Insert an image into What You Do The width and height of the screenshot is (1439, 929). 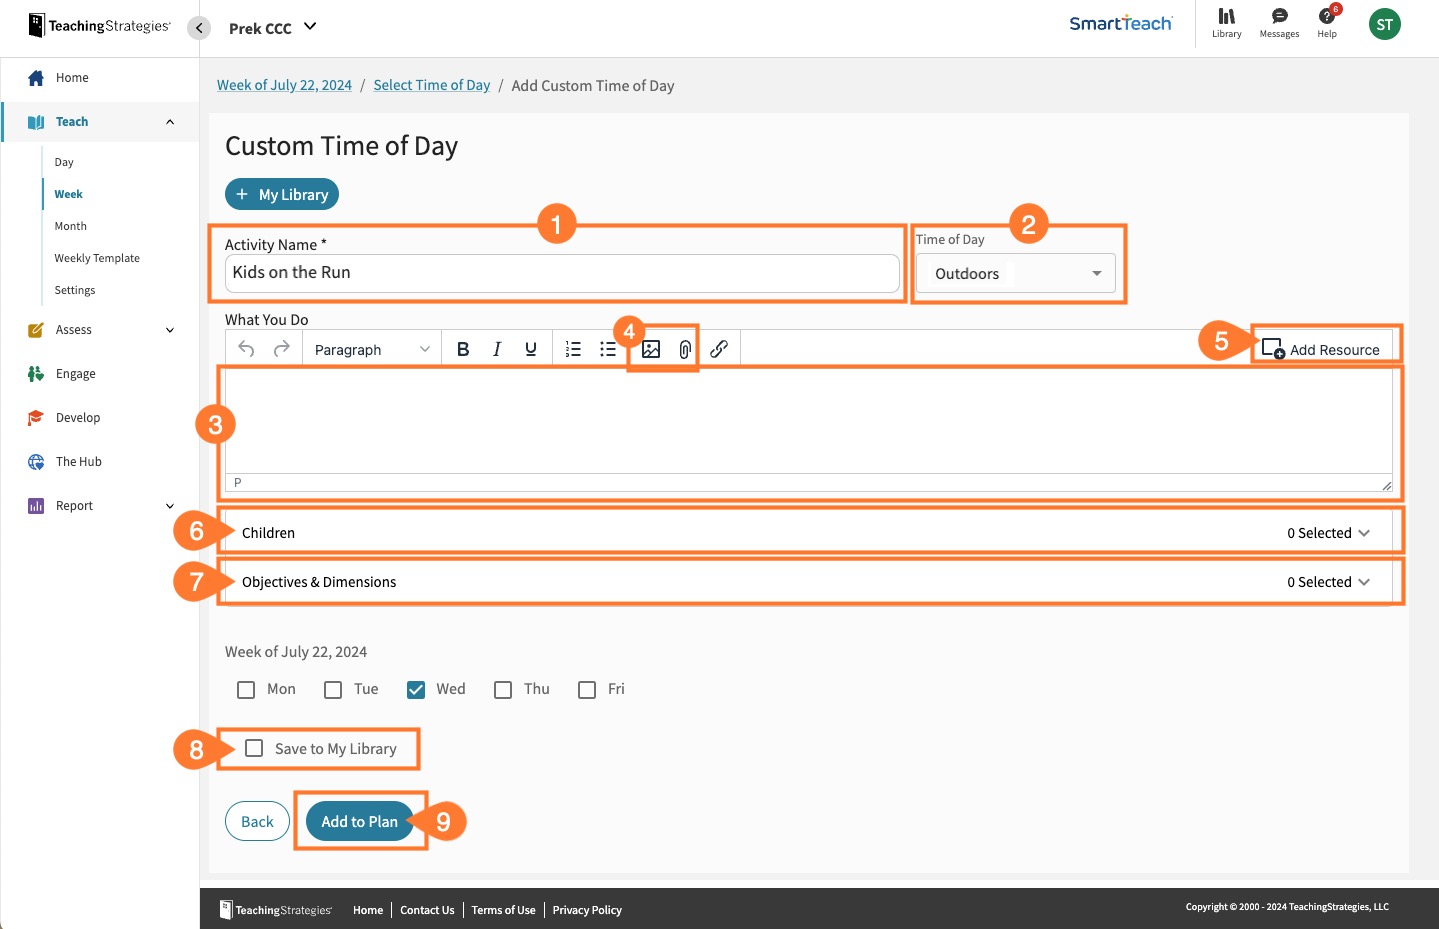click(650, 348)
